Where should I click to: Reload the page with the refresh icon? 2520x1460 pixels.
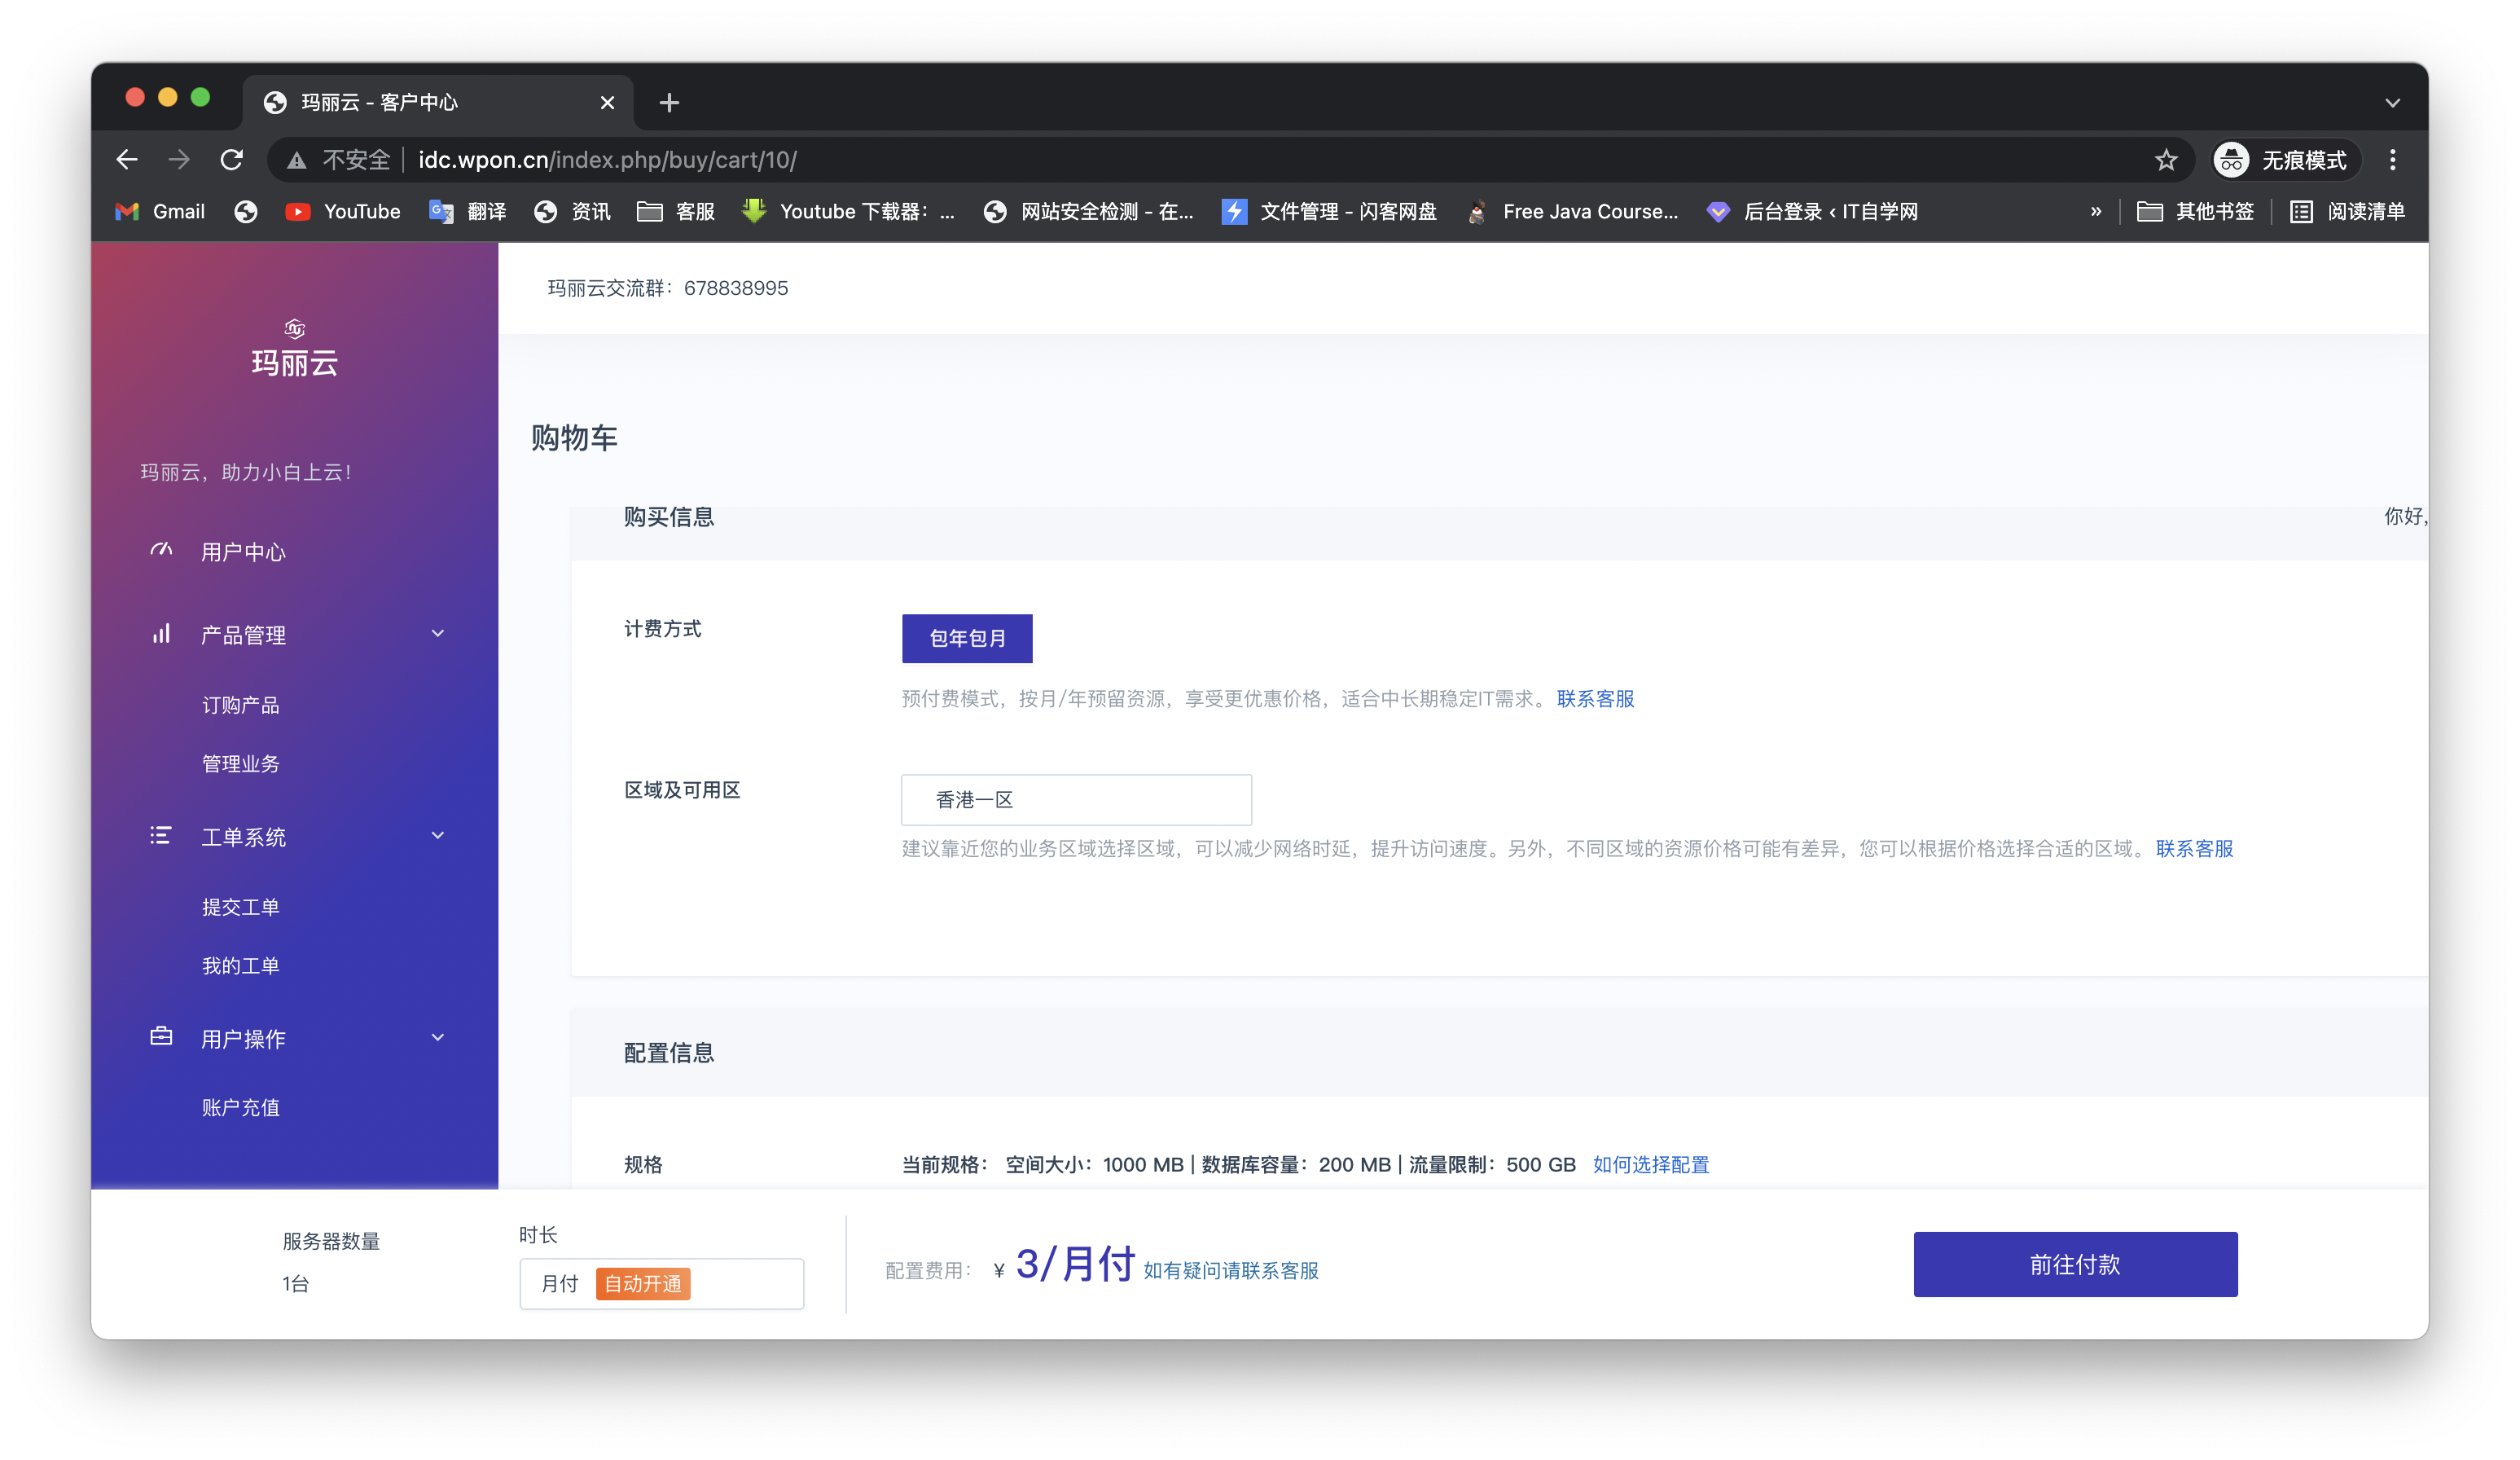point(232,160)
